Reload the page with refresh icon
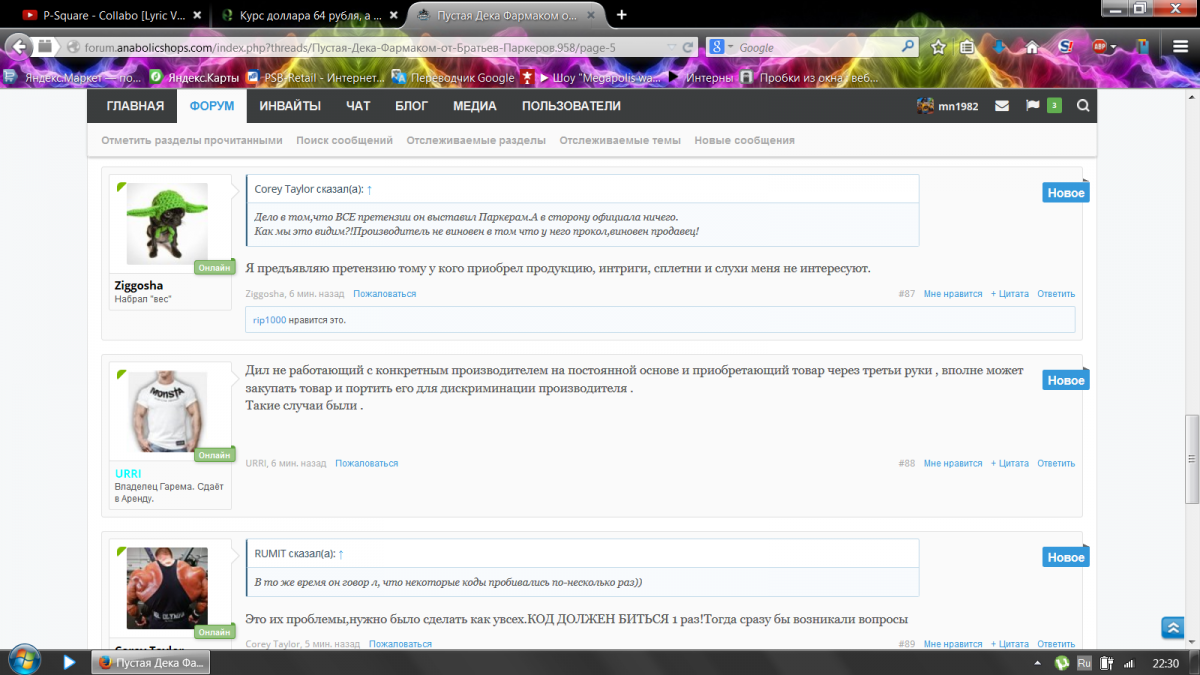This screenshot has height=675, width=1200. tap(688, 47)
